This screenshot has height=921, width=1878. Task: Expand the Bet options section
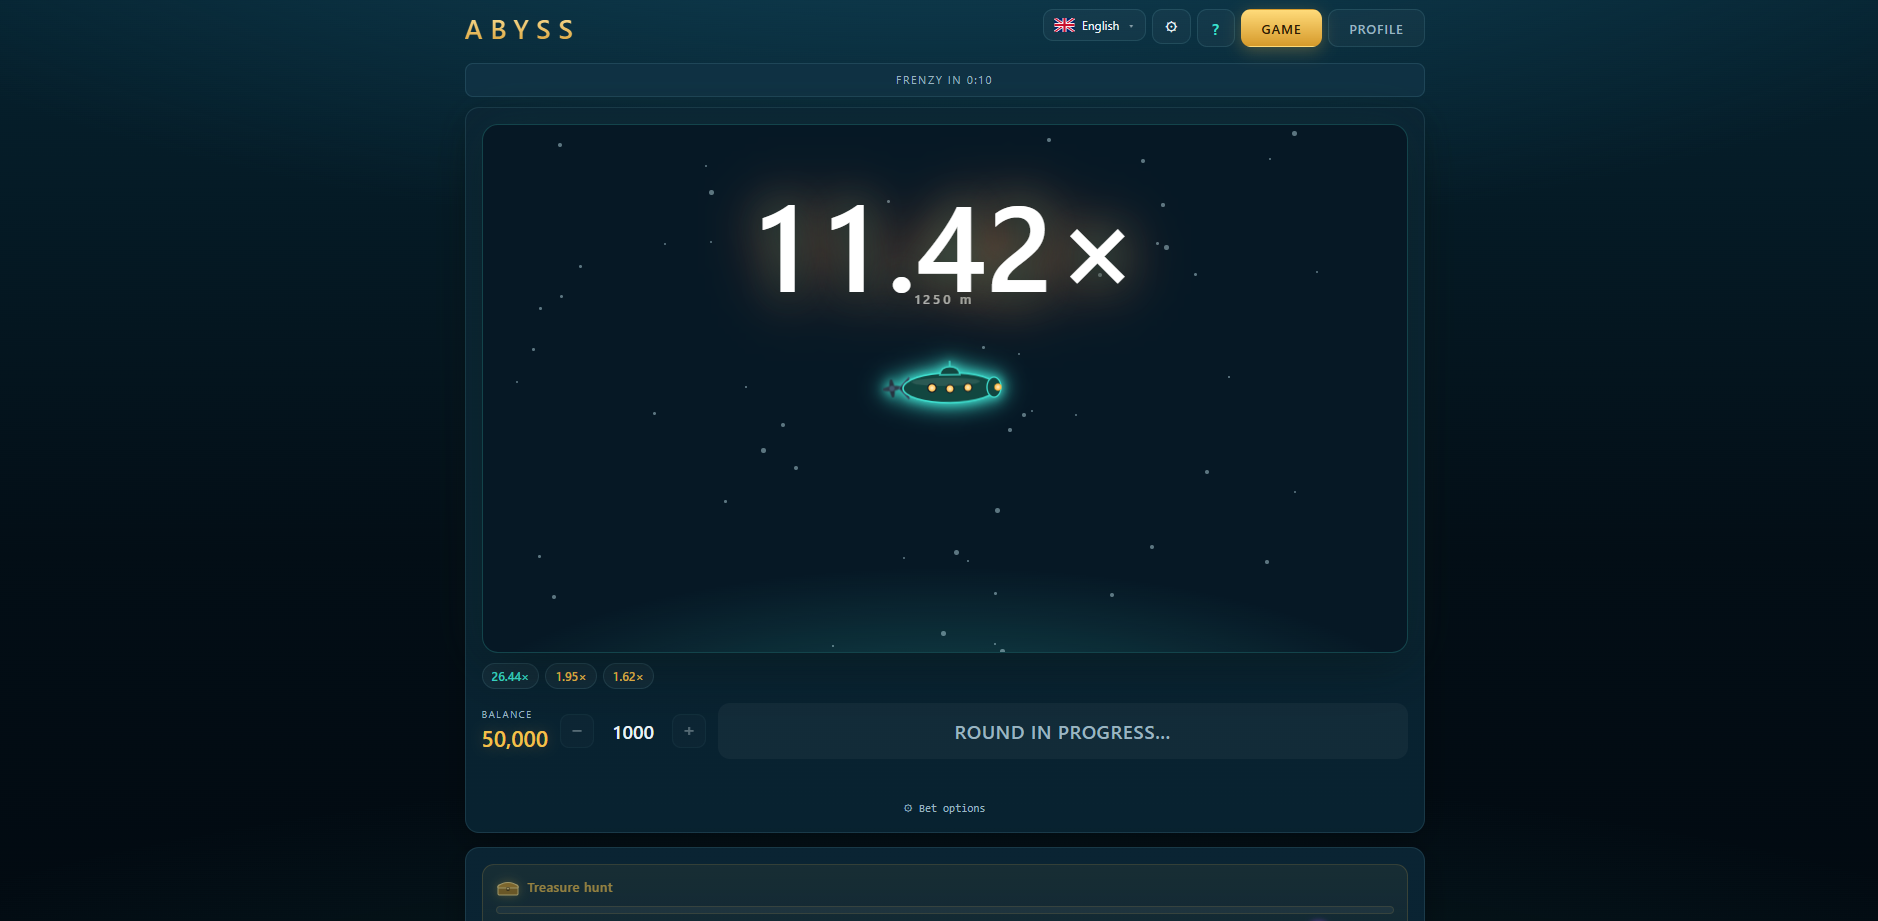pos(944,808)
